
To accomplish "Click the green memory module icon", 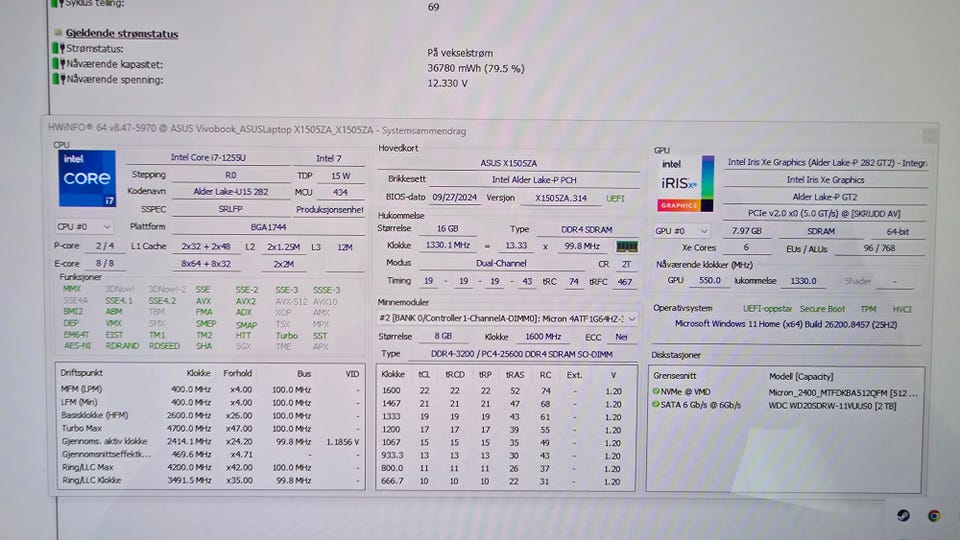I will 626,246.
